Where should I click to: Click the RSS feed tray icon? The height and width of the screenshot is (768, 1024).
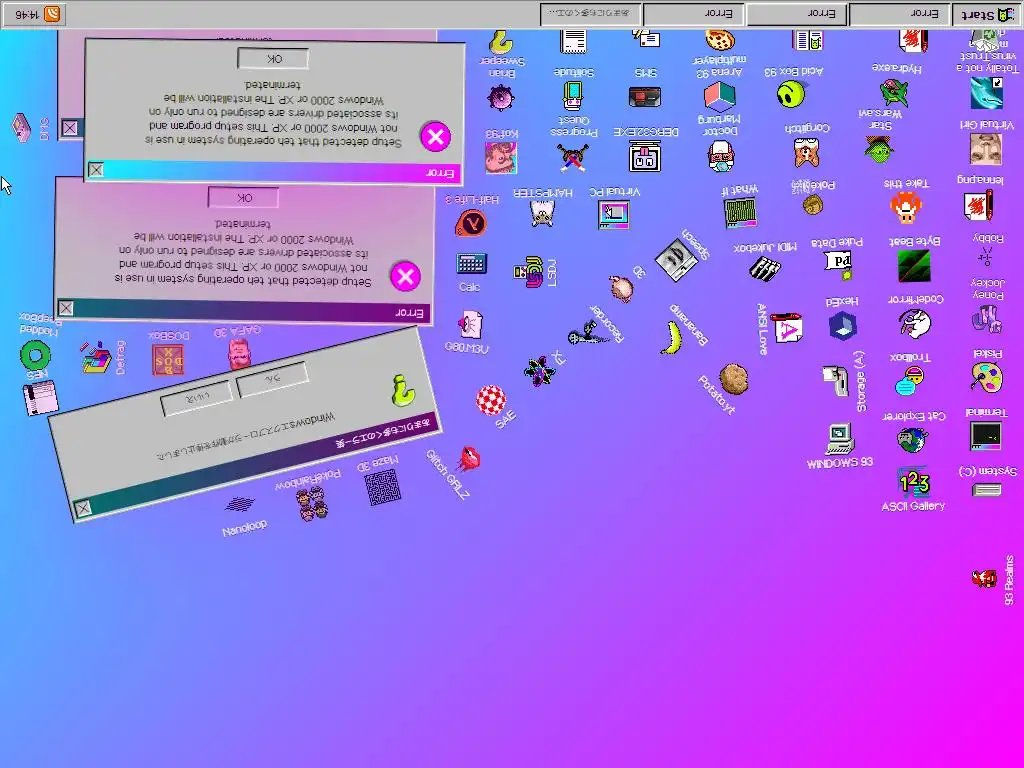pos(52,14)
